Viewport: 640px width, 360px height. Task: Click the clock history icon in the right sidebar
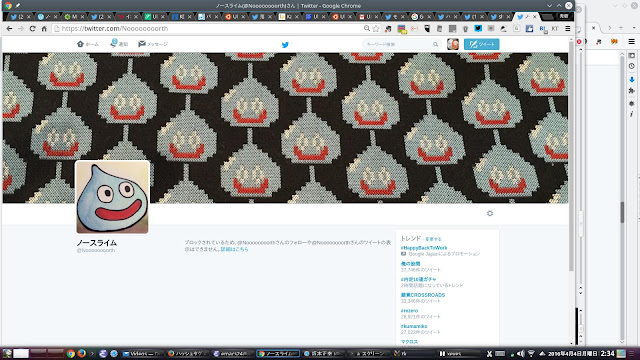(x=631, y=66)
